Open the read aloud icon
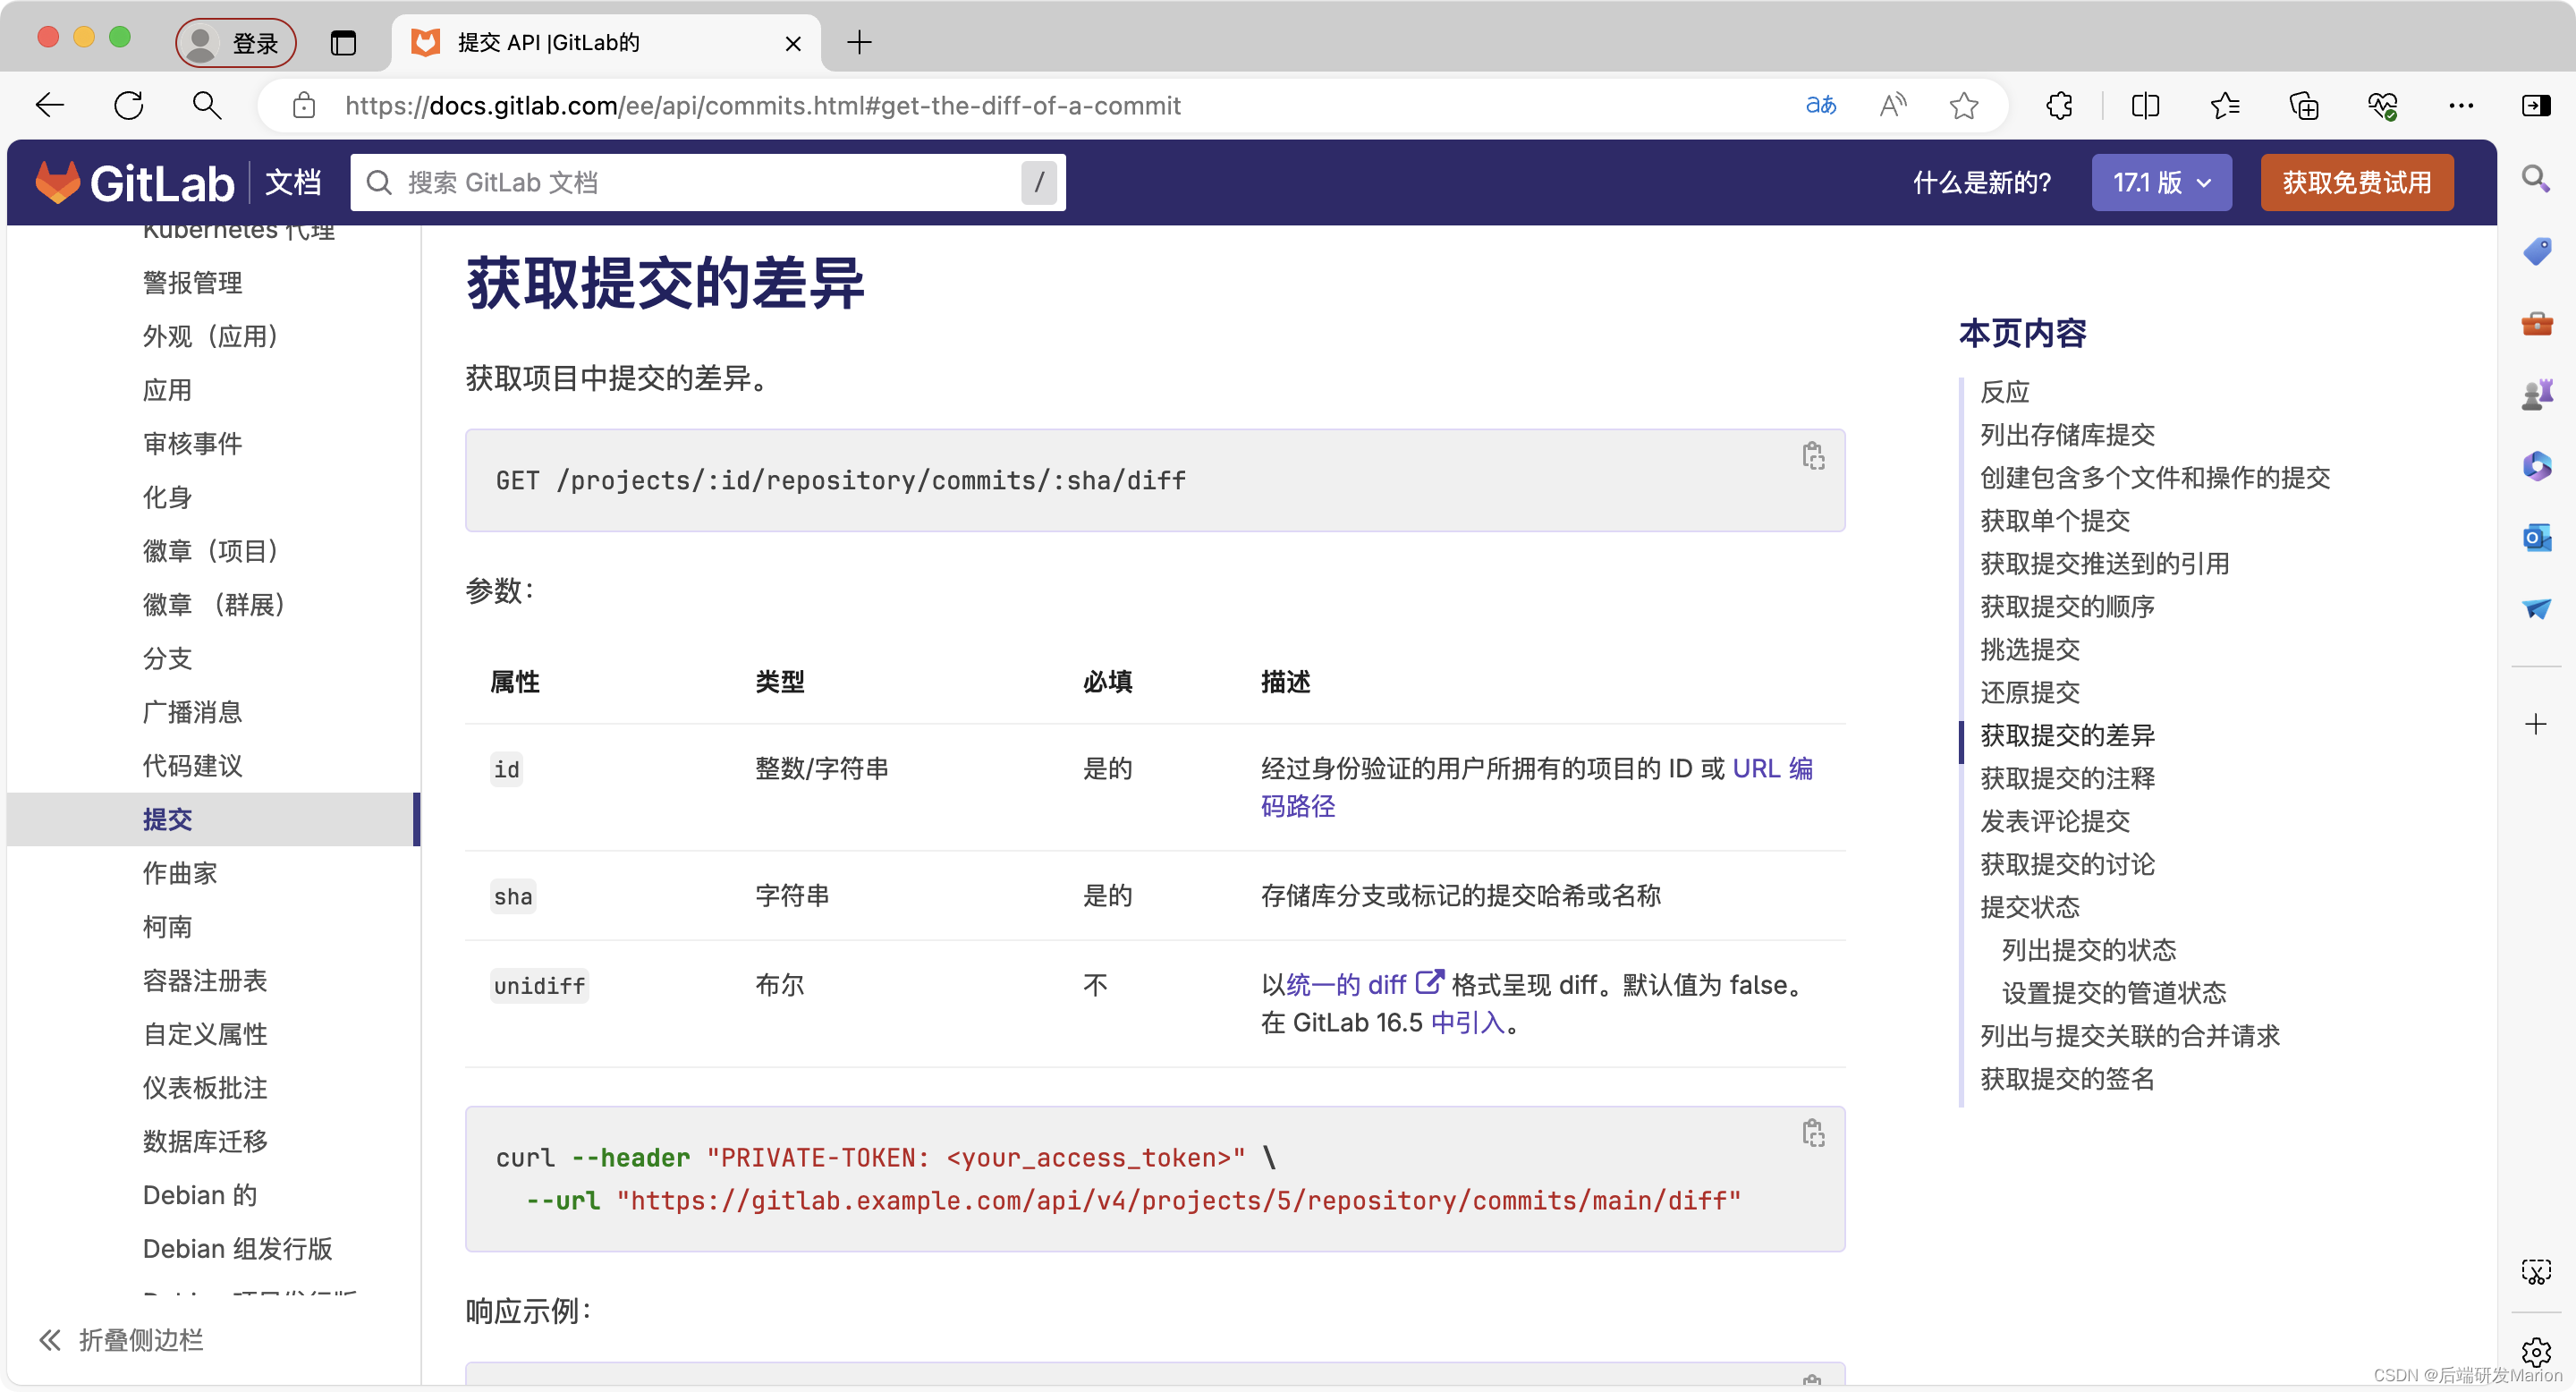Screen dimensions: 2576x1392 click(1892, 105)
